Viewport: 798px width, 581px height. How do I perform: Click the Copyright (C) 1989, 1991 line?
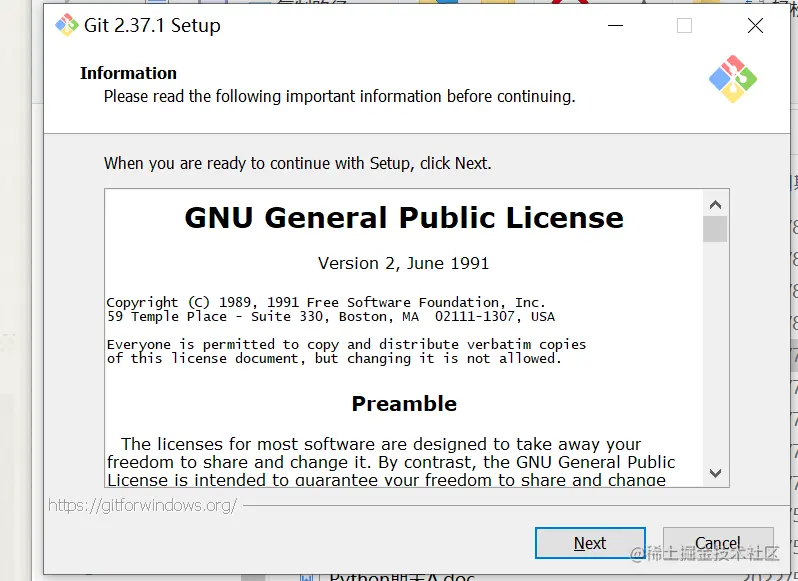coord(326,302)
